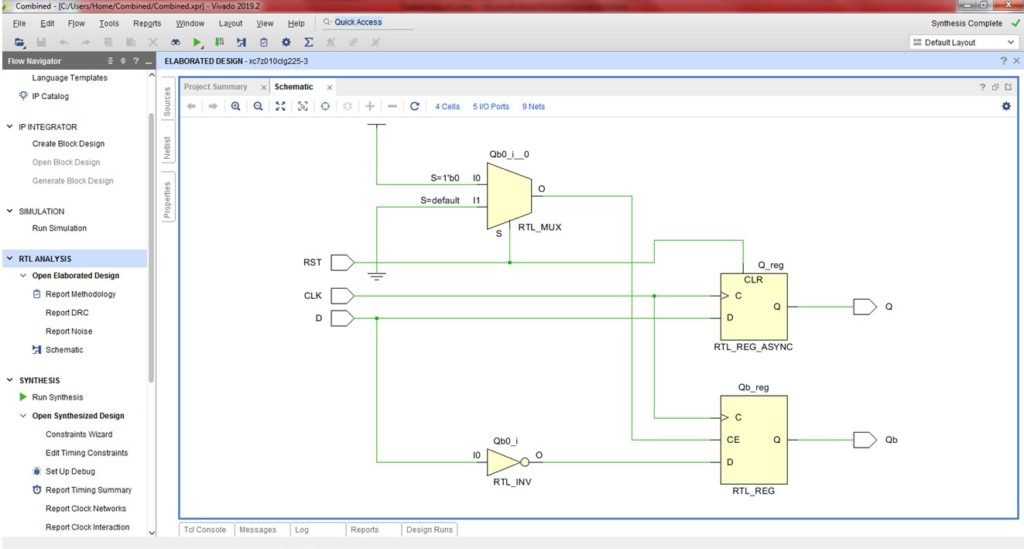Zoom out on the schematic
This screenshot has width=1024, height=549.
[258, 106]
